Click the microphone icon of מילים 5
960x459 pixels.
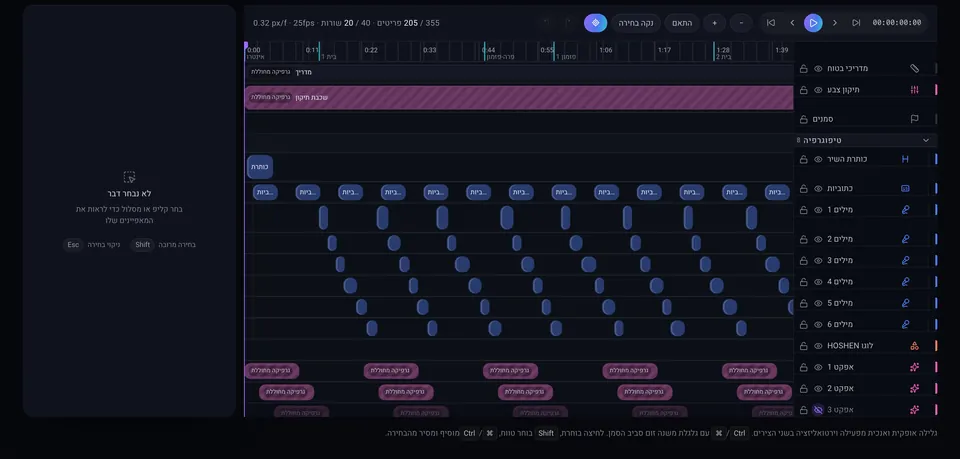tap(905, 303)
